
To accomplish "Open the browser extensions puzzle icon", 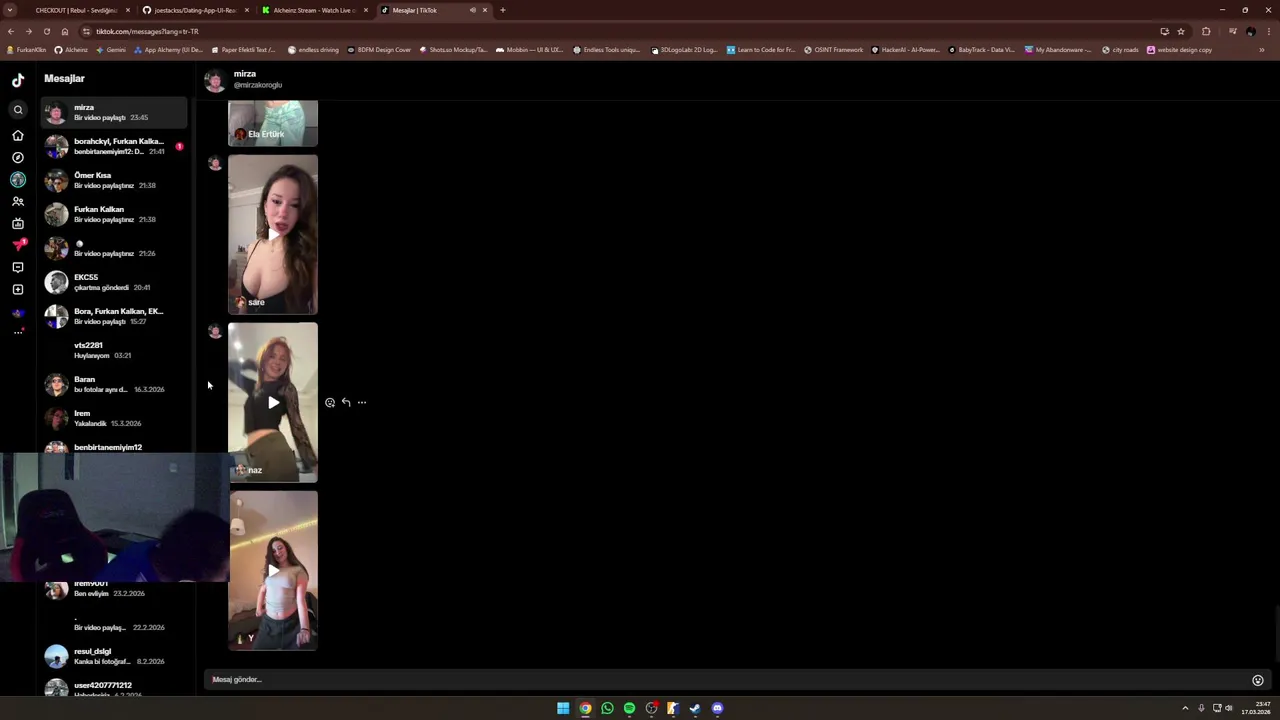I will [x=1206, y=31].
